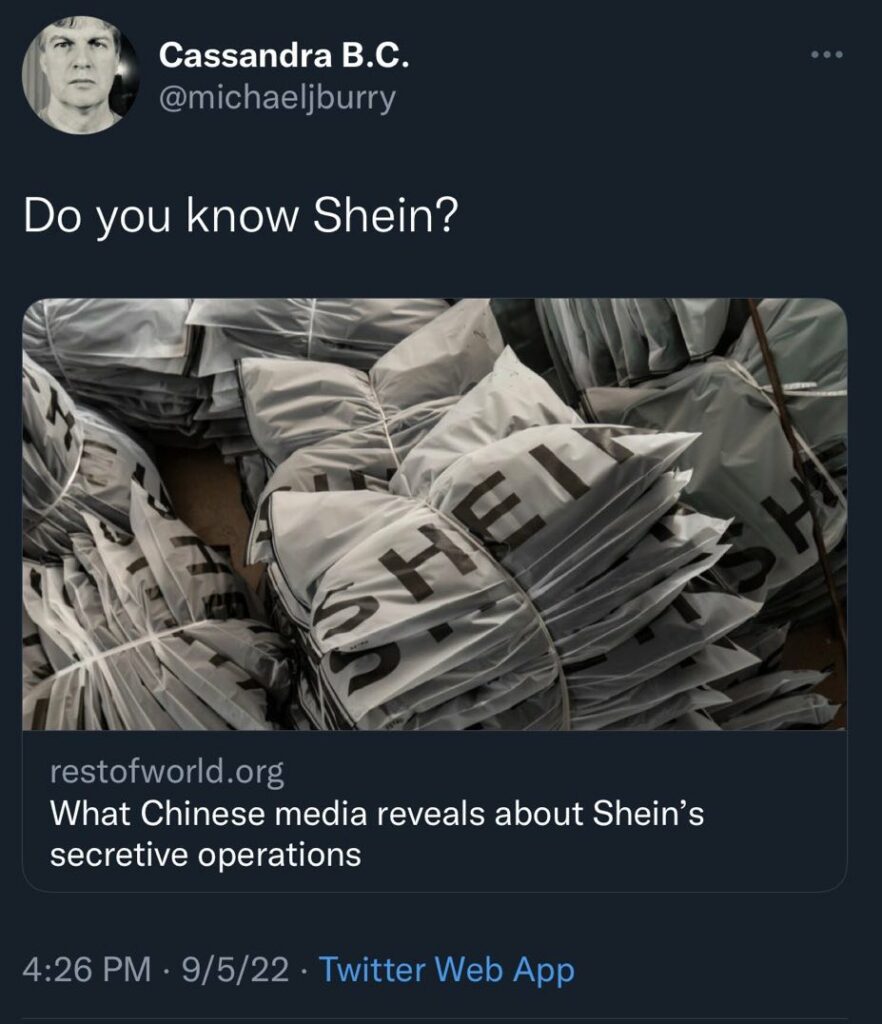Open the three-dot more options menu
Image resolution: width=882 pixels, height=1024 pixels.
coord(827,55)
